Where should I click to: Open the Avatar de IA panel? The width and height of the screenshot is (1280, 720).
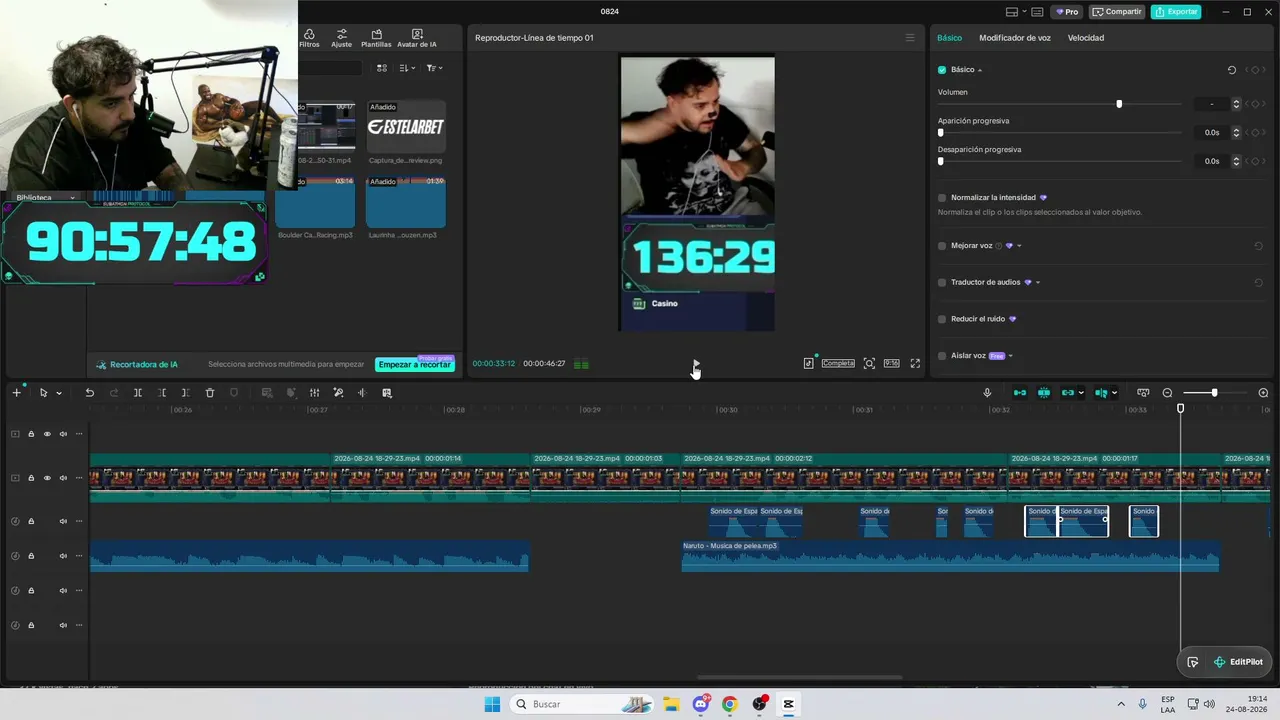point(417,38)
